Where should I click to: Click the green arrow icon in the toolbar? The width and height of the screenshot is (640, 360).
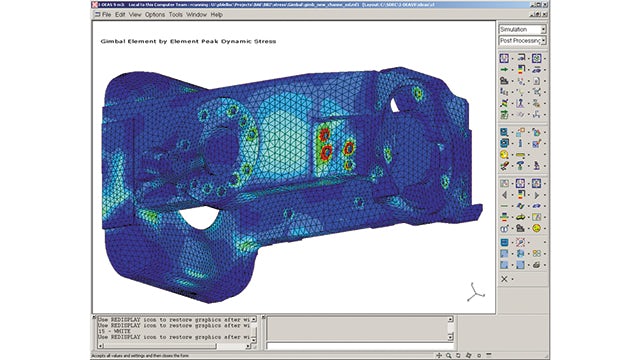tap(504, 70)
